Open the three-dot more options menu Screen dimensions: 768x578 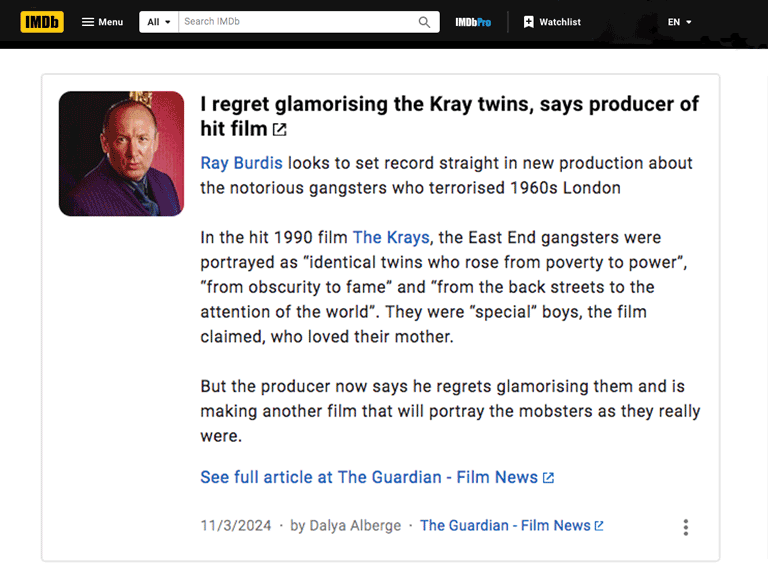point(685,527)
